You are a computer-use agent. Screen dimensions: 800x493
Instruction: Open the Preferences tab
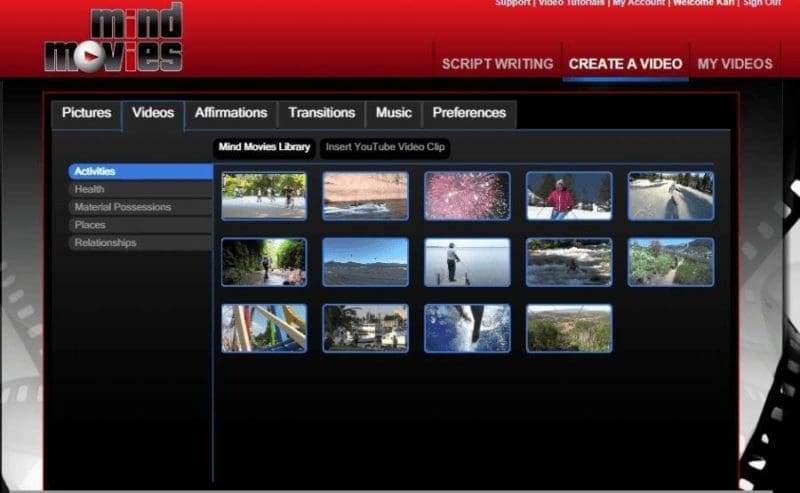point(469,113)
